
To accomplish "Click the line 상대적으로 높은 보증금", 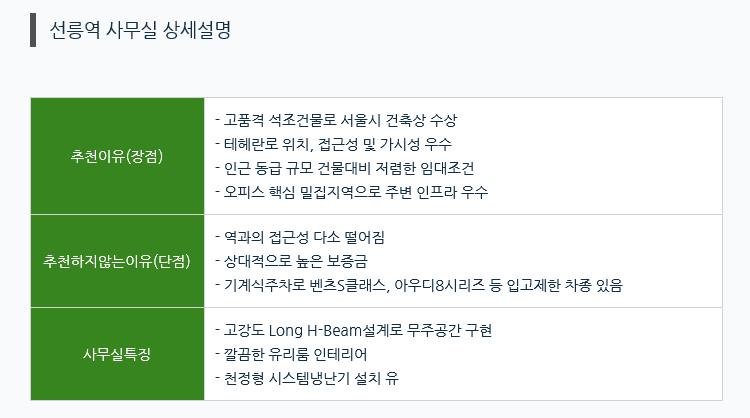I will pyautogui.click(x=291, y=261).
